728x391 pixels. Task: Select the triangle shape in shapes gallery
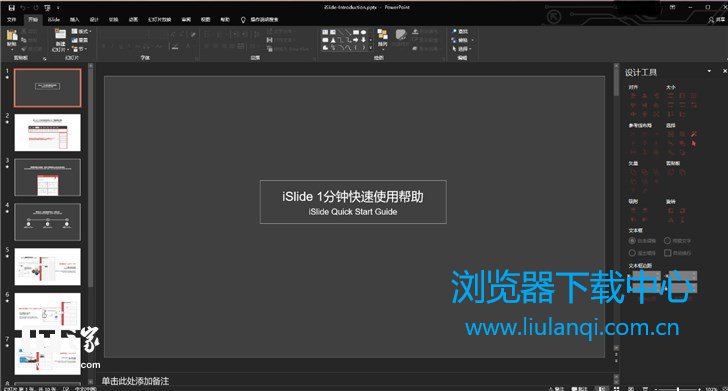(333, 40)
